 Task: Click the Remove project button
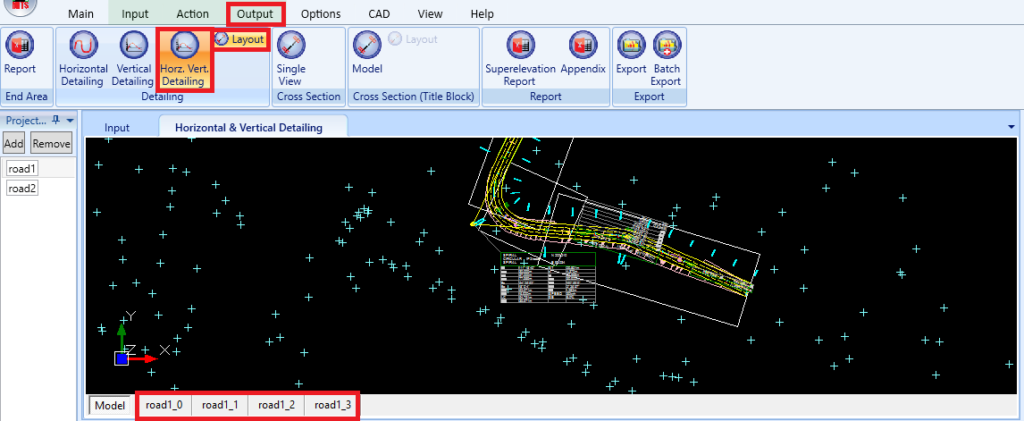(x=52, y=144)
